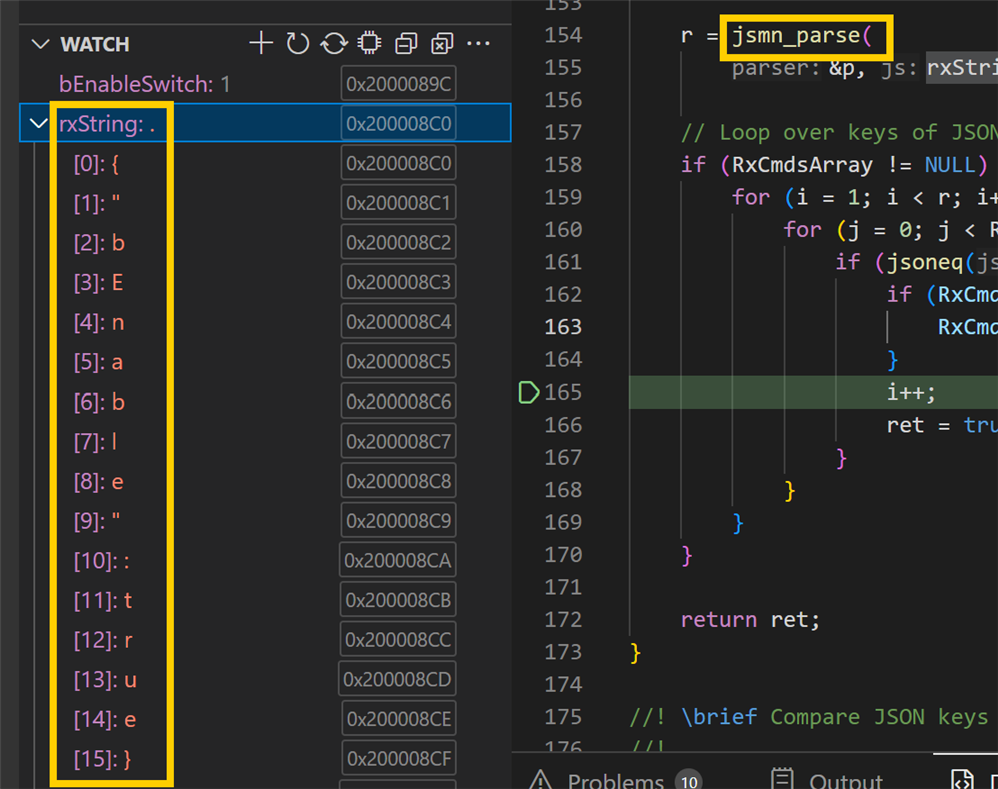Screen dimensions: 998x789
Task: Switch to the Output tab
Action: 827,779
